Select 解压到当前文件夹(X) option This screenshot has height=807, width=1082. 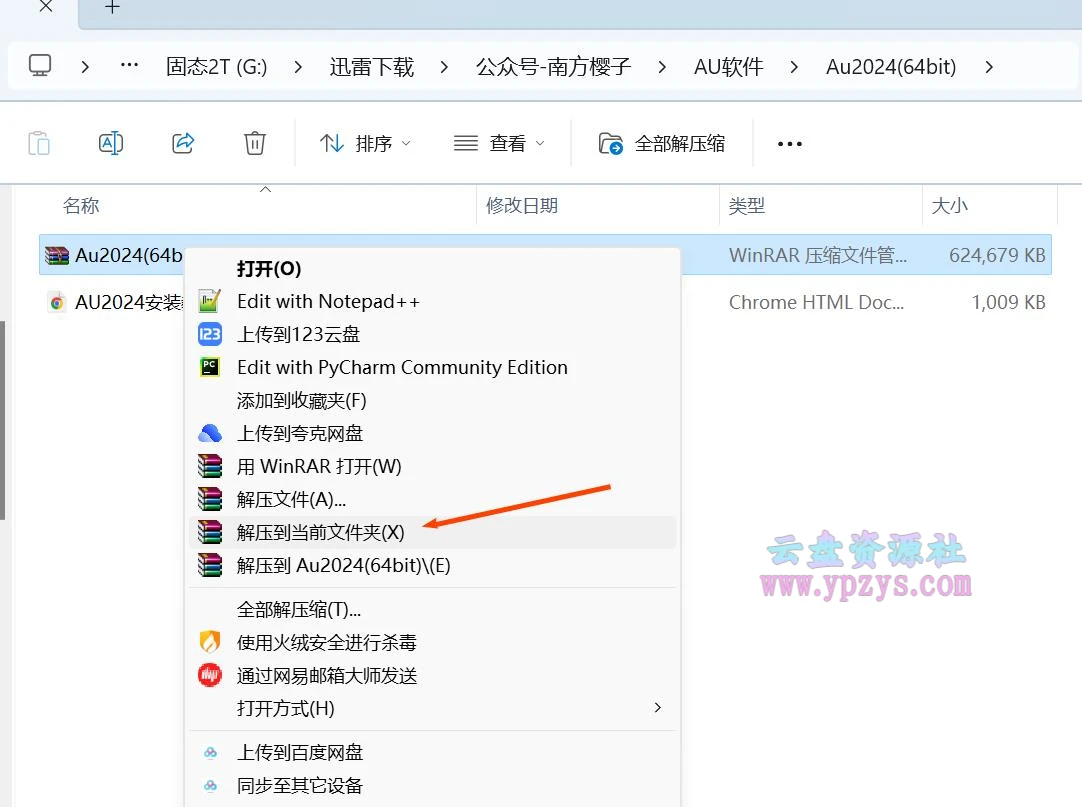(320, 533)
